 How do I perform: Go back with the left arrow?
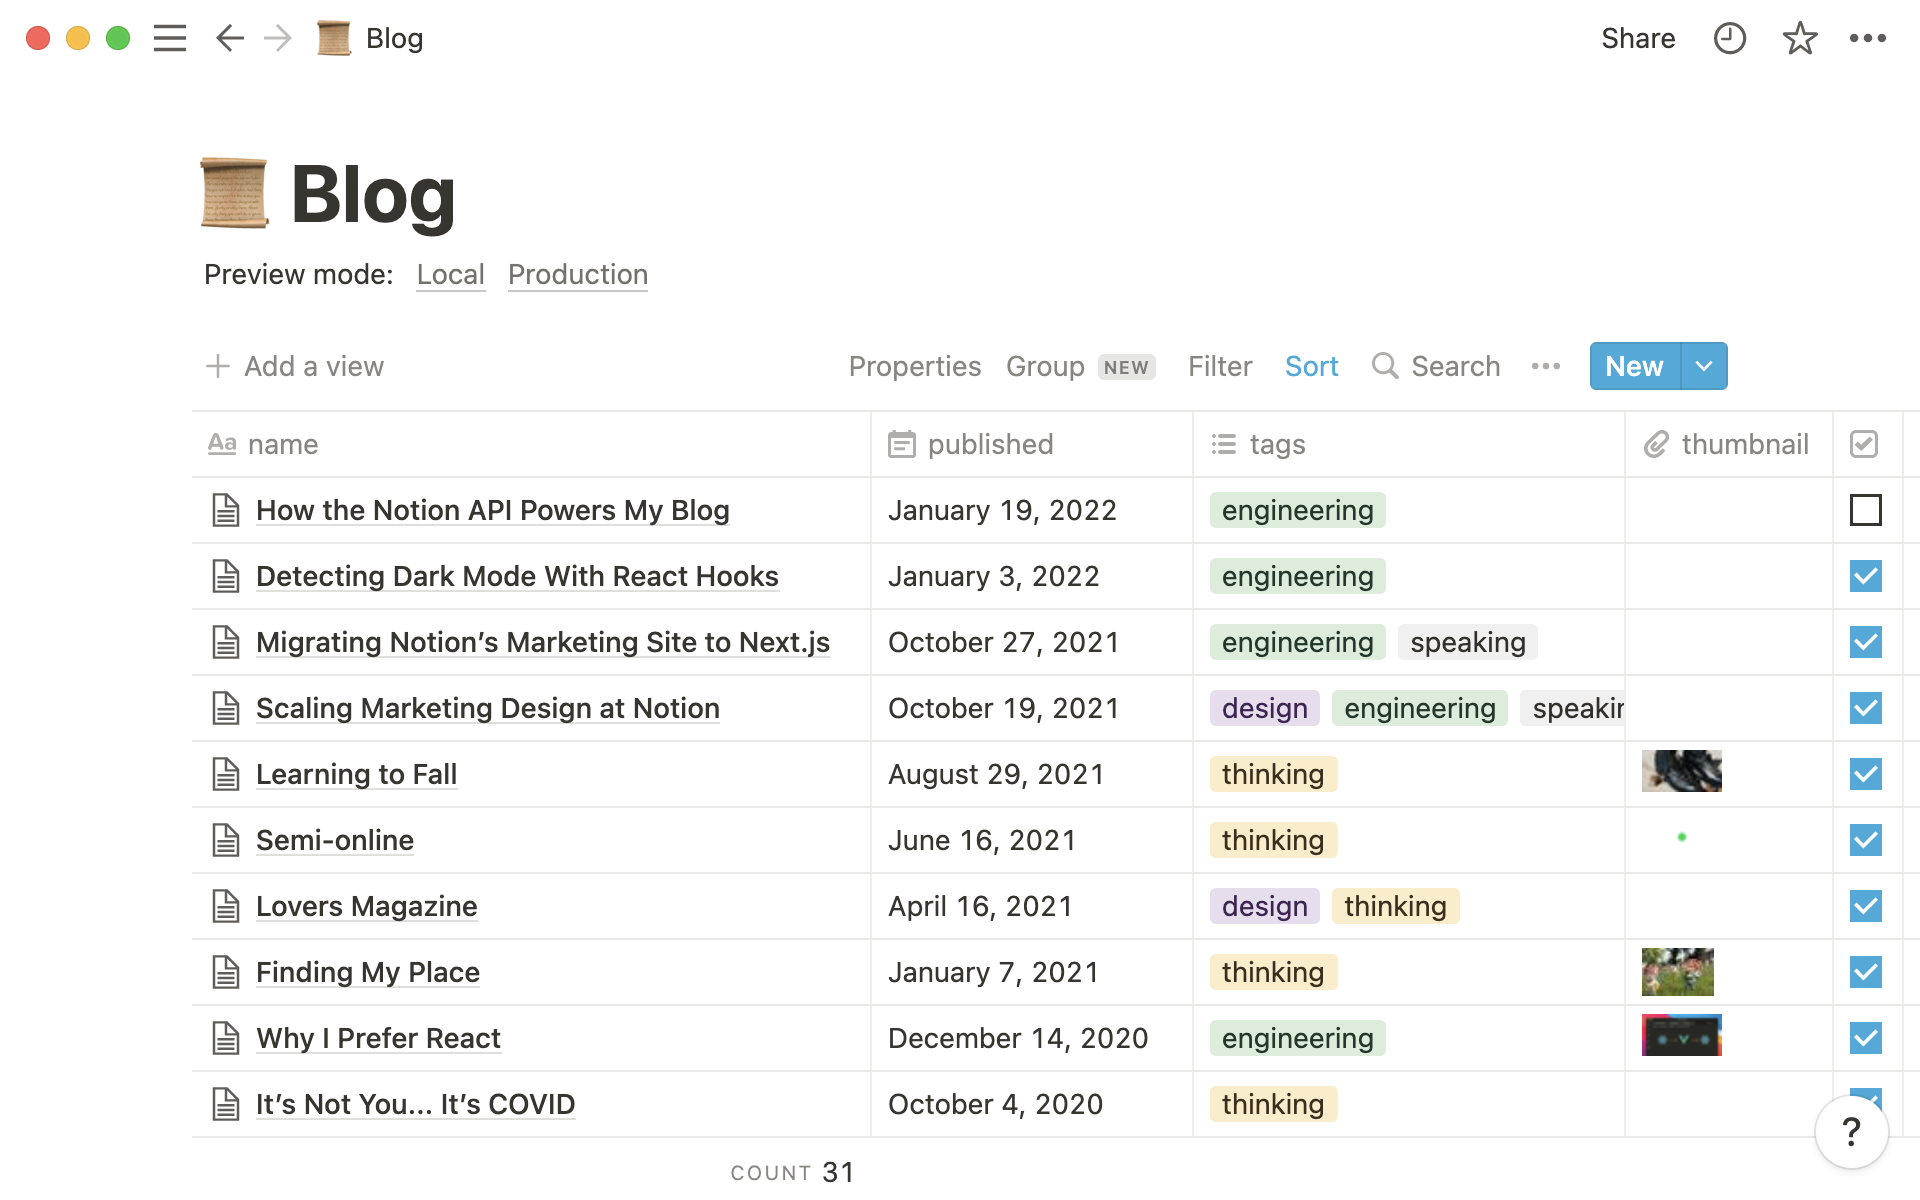[230, 38]
